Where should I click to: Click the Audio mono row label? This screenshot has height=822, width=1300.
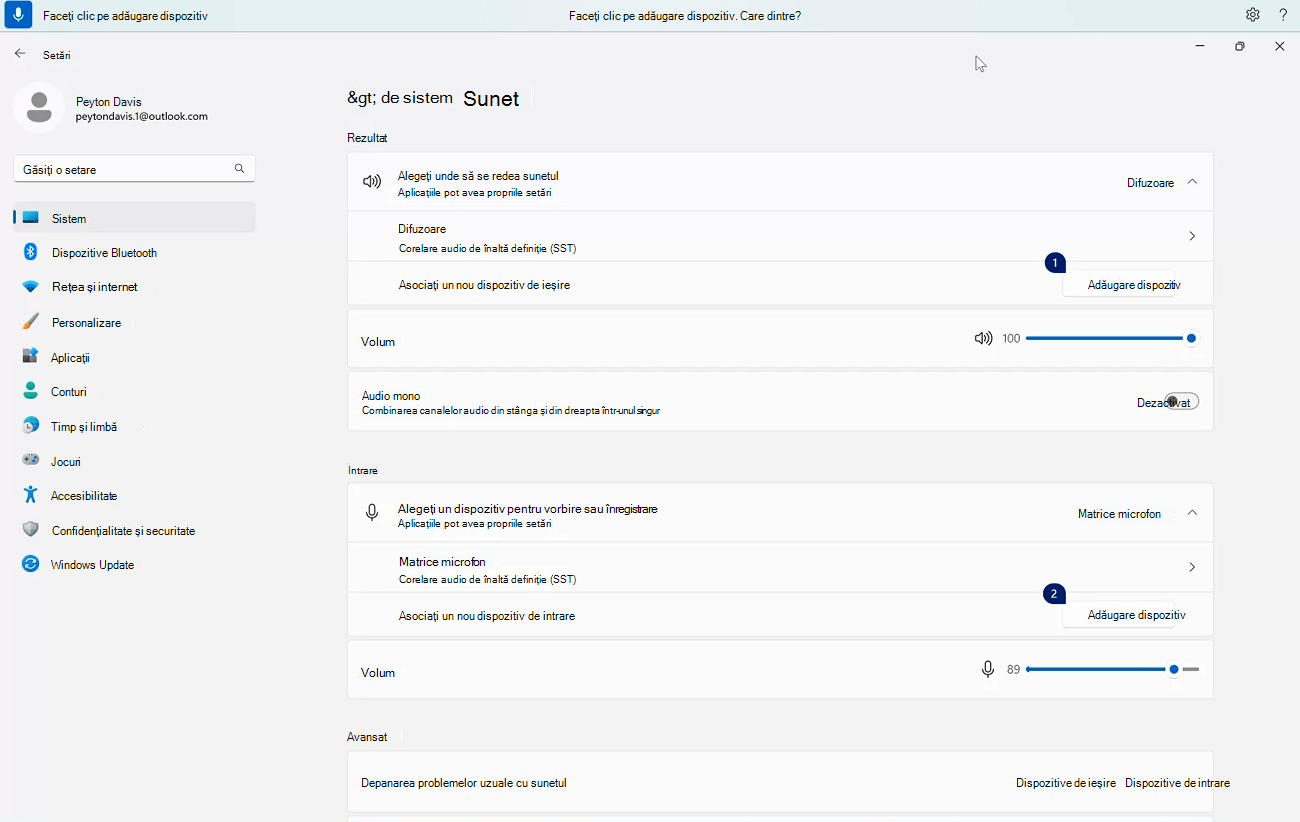[x=391, y=396]
